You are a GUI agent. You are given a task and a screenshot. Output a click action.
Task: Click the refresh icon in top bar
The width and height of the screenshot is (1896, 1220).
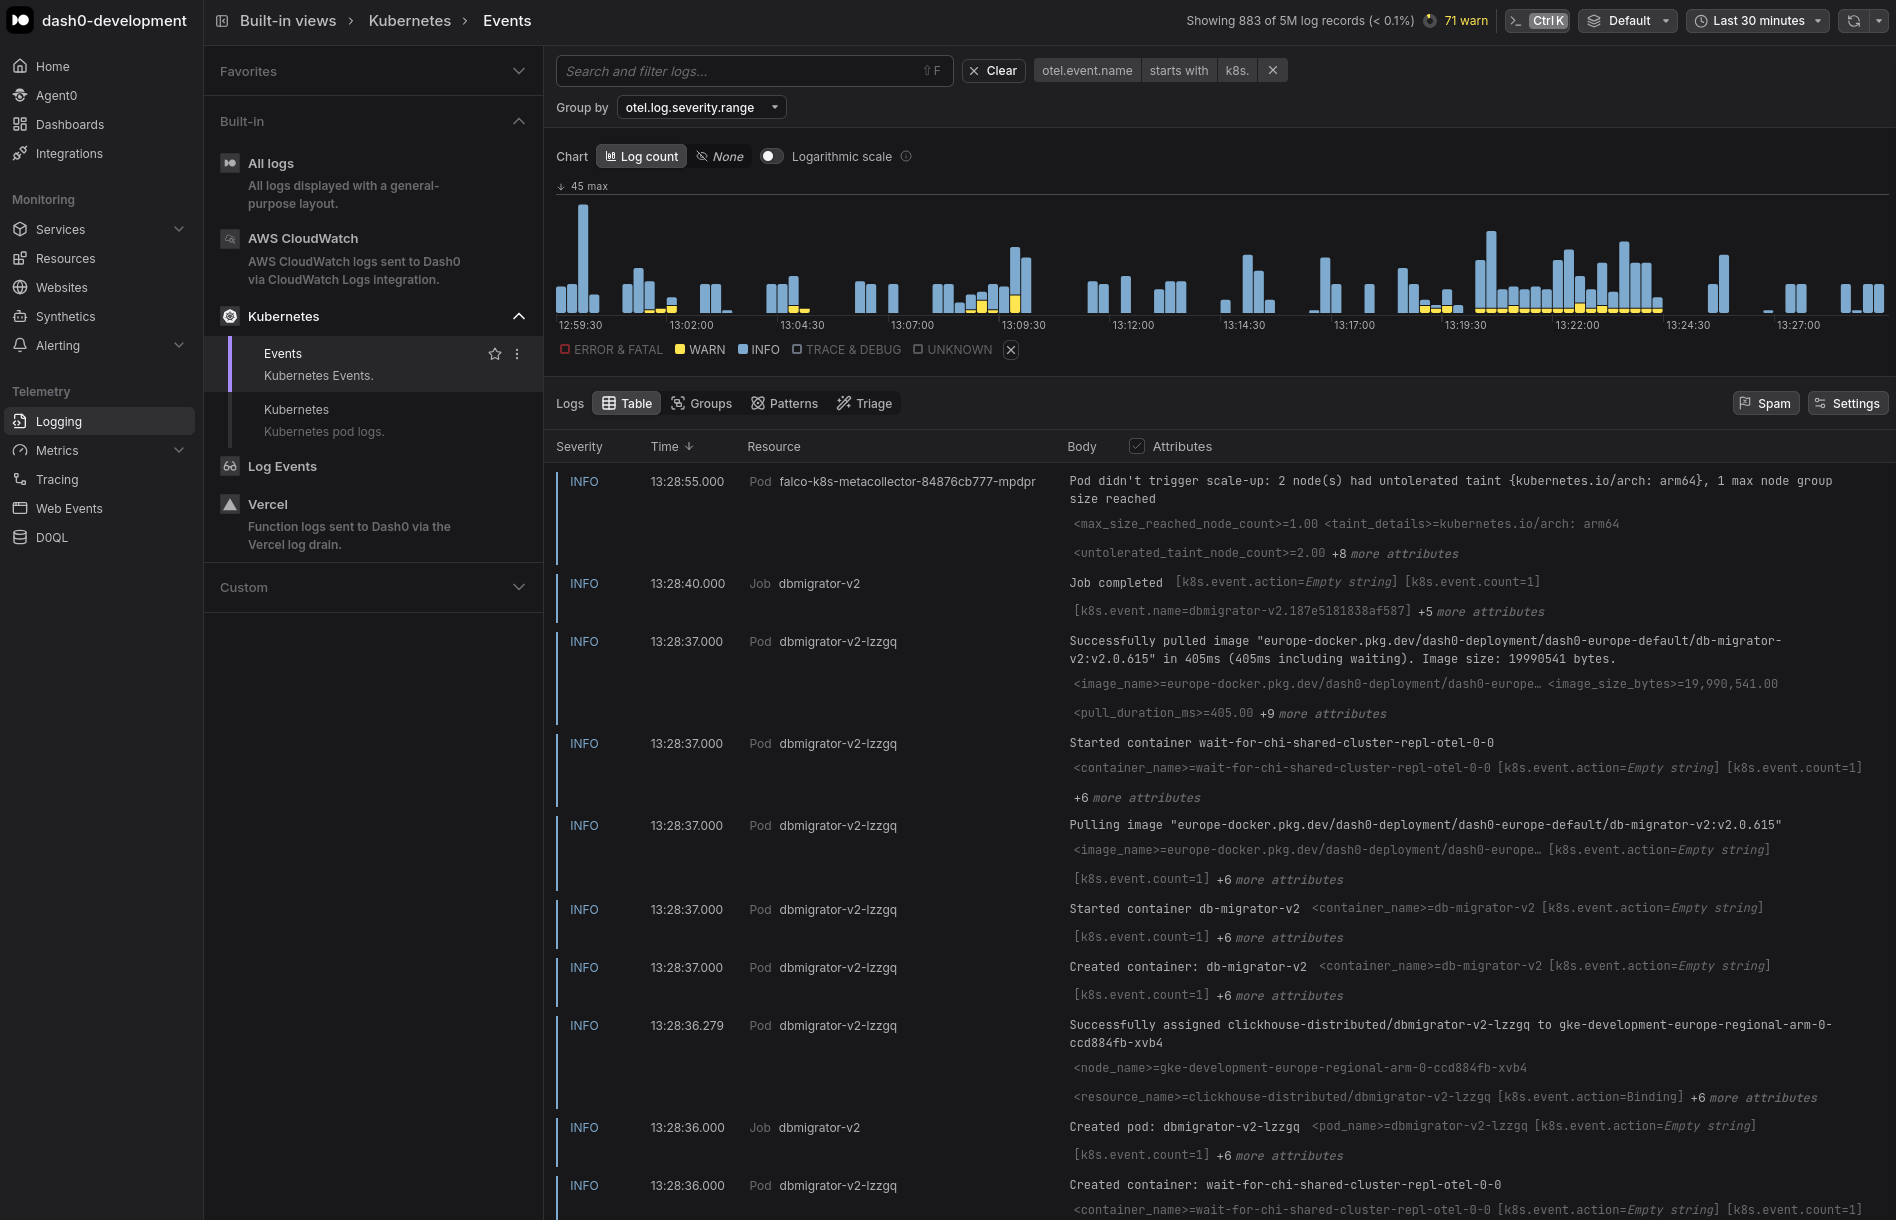(1853, 21)
